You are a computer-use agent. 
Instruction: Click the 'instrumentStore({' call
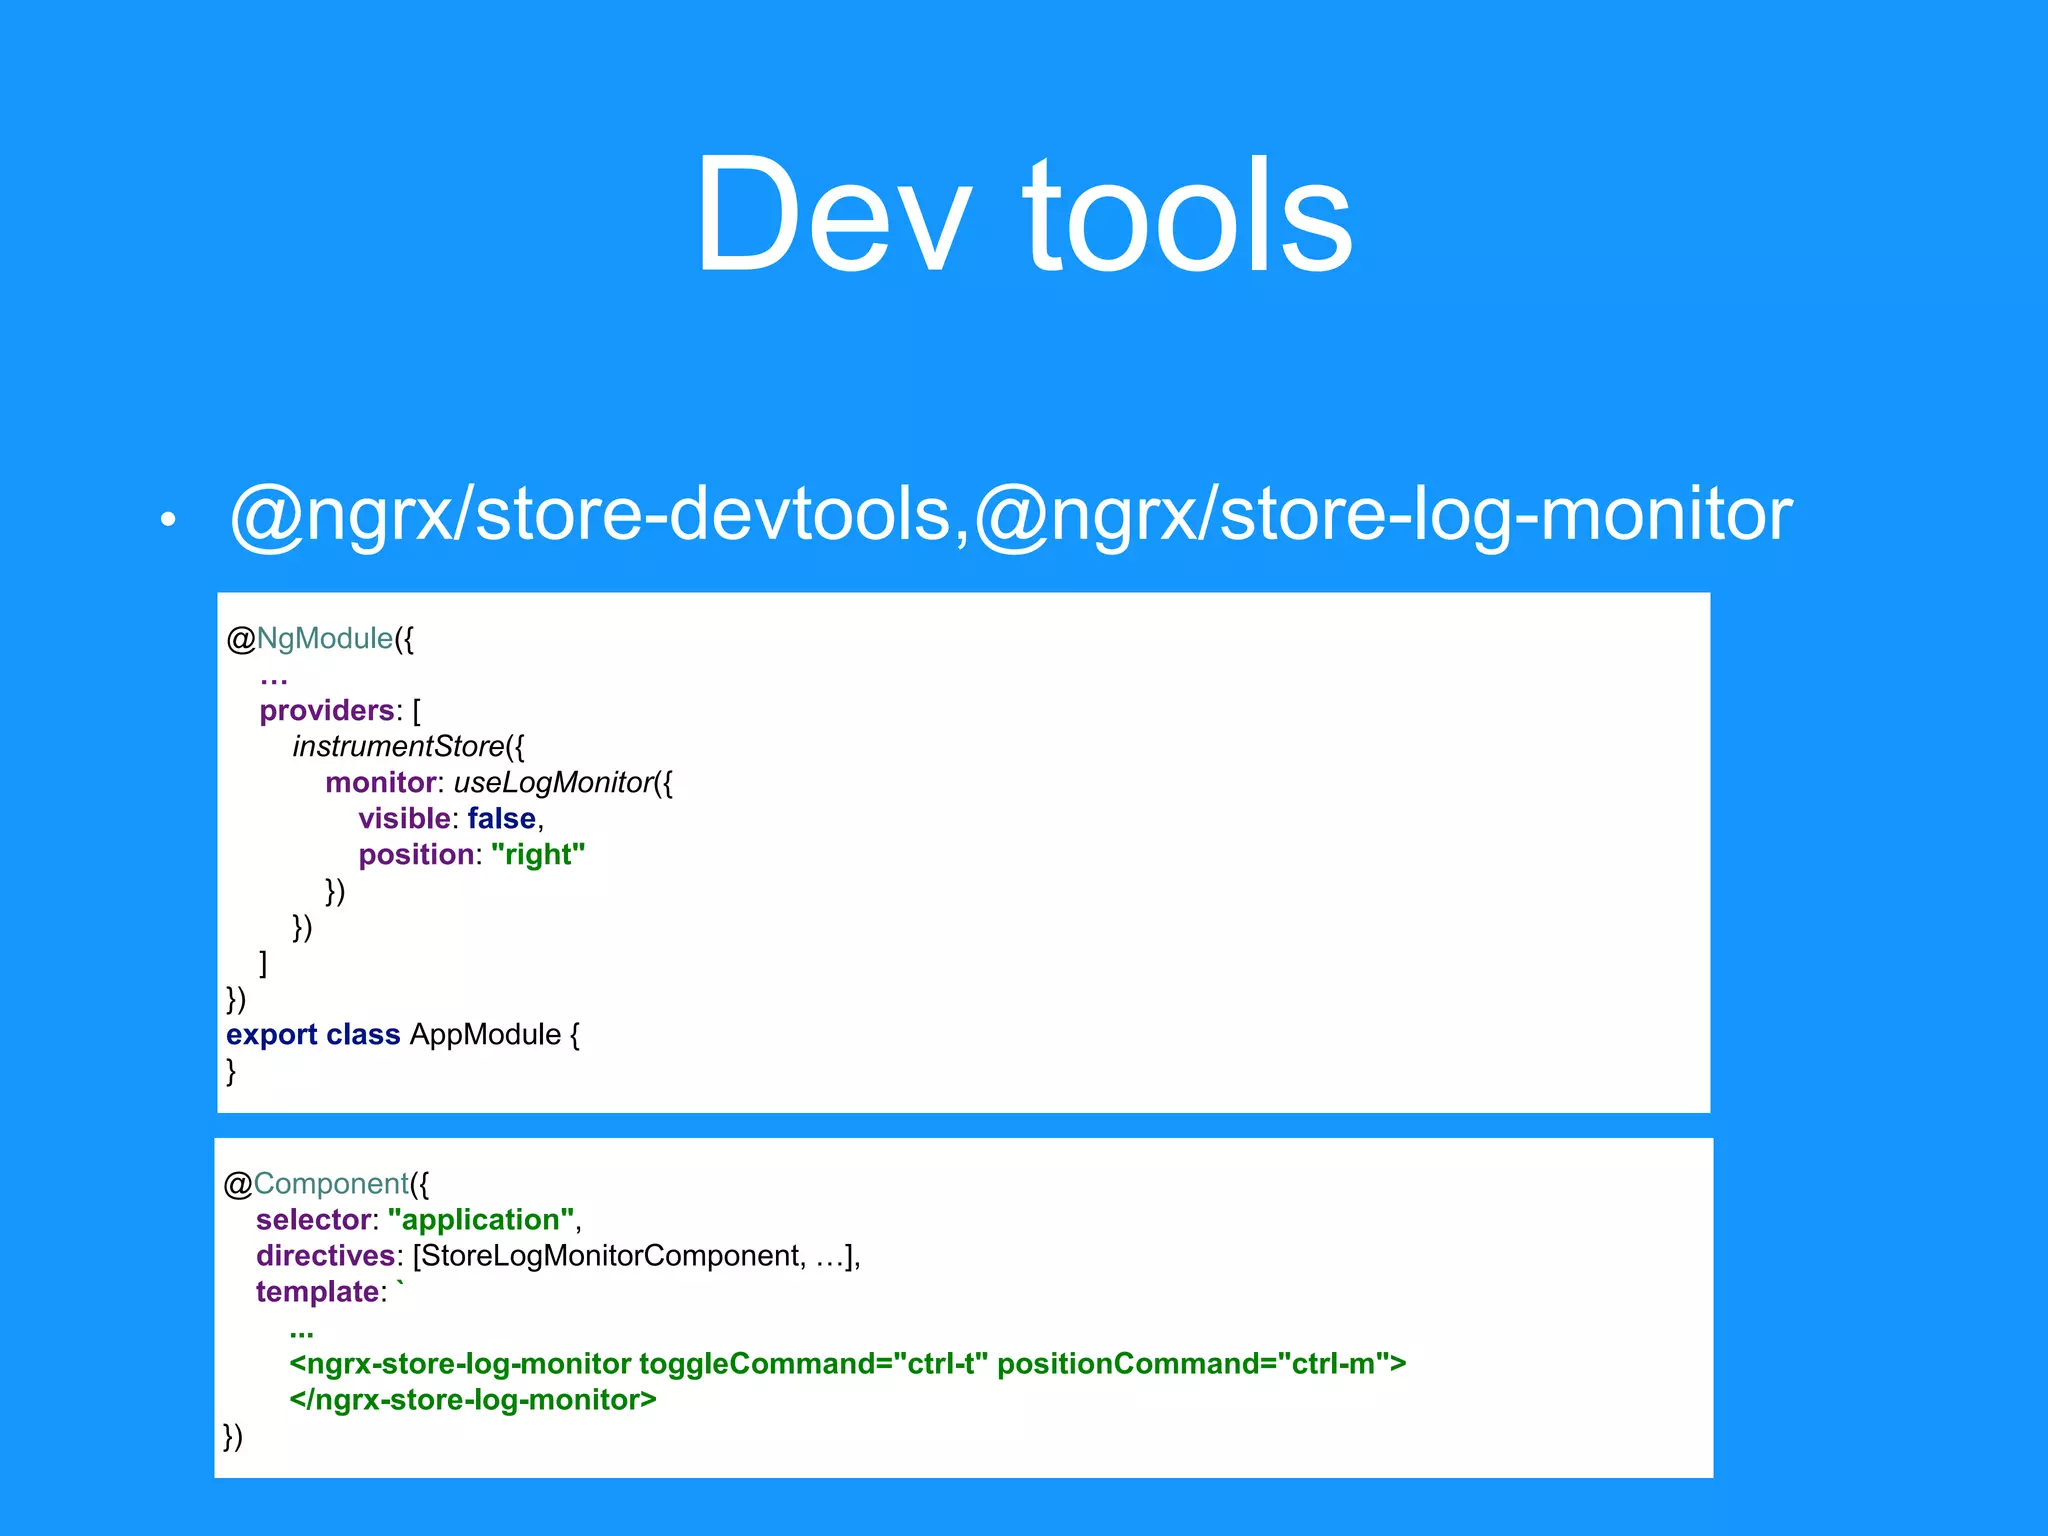coord(408,747)
